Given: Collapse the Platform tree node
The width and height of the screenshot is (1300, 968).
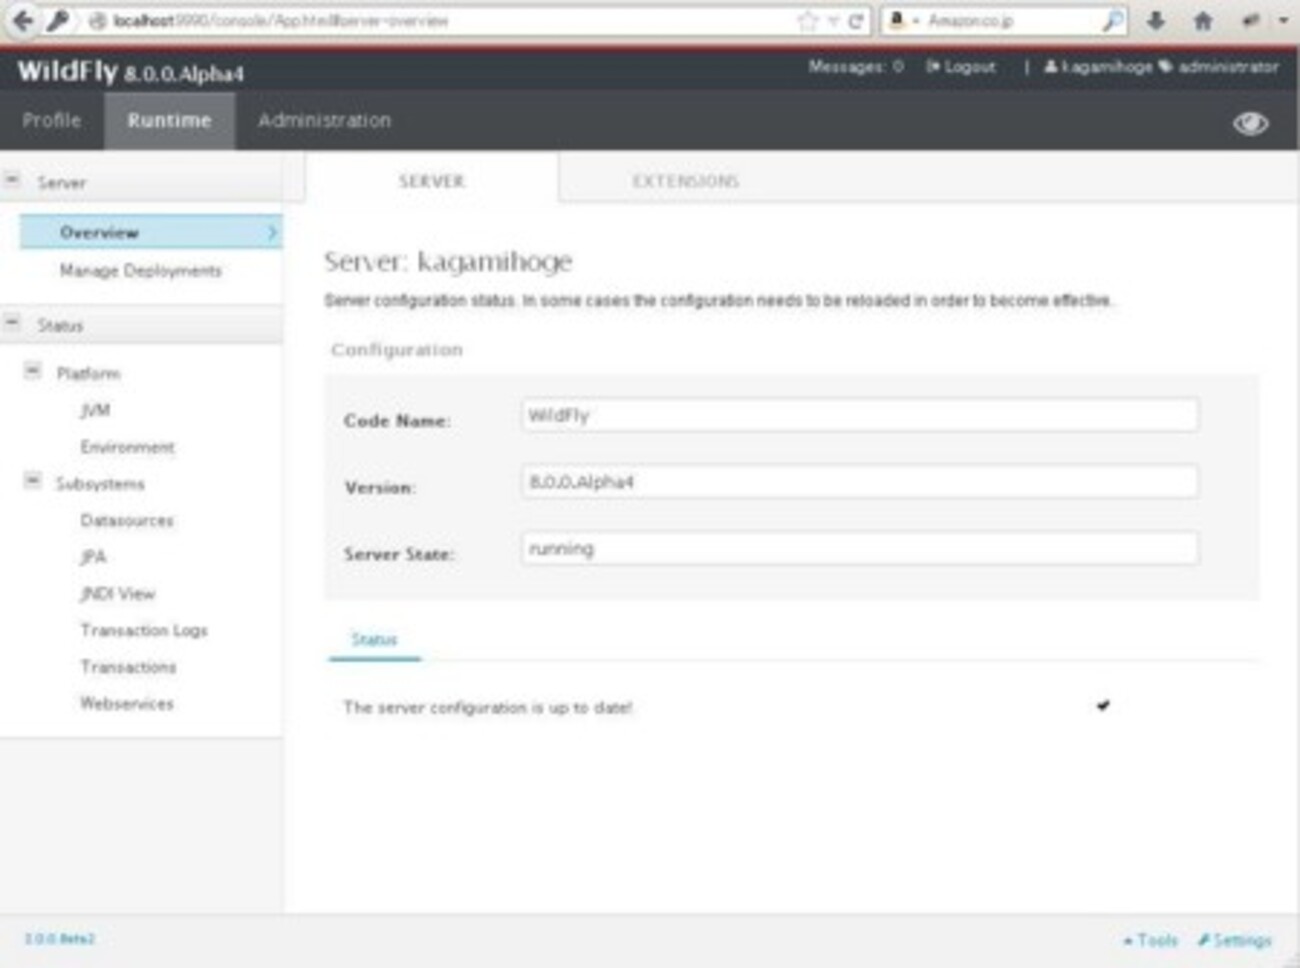Looking at the screenshot, I should [x=33, y=371].
